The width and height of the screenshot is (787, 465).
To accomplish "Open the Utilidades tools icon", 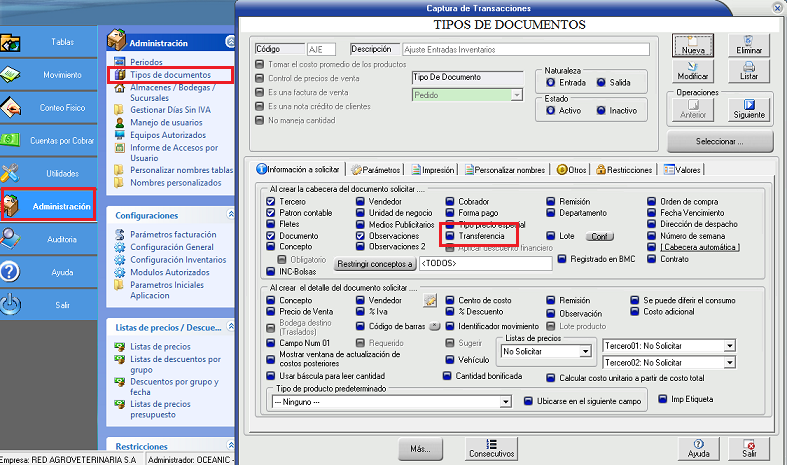I will 14,173.
